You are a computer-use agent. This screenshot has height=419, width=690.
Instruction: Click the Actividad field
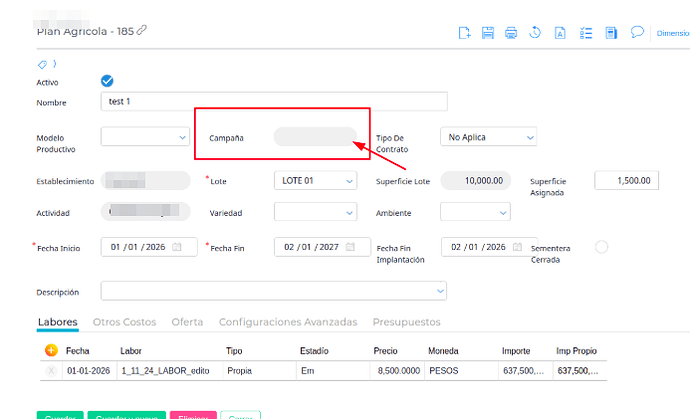145,212
